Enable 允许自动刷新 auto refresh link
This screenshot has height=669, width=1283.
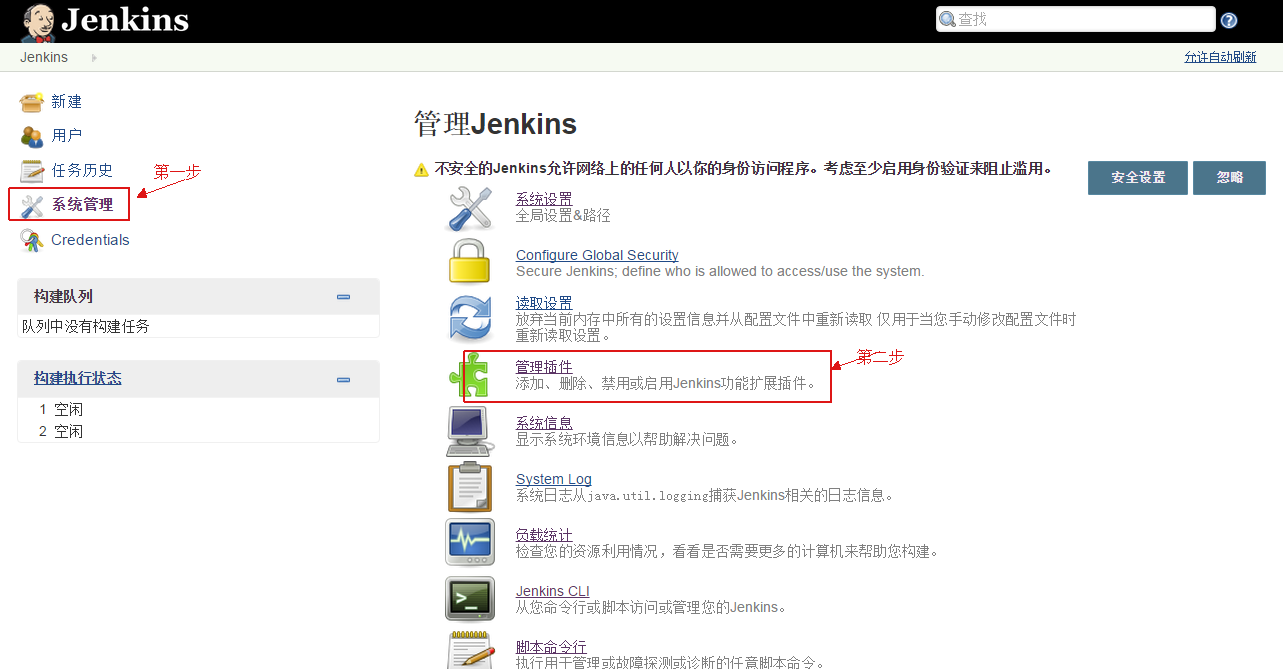point(1220,57)
